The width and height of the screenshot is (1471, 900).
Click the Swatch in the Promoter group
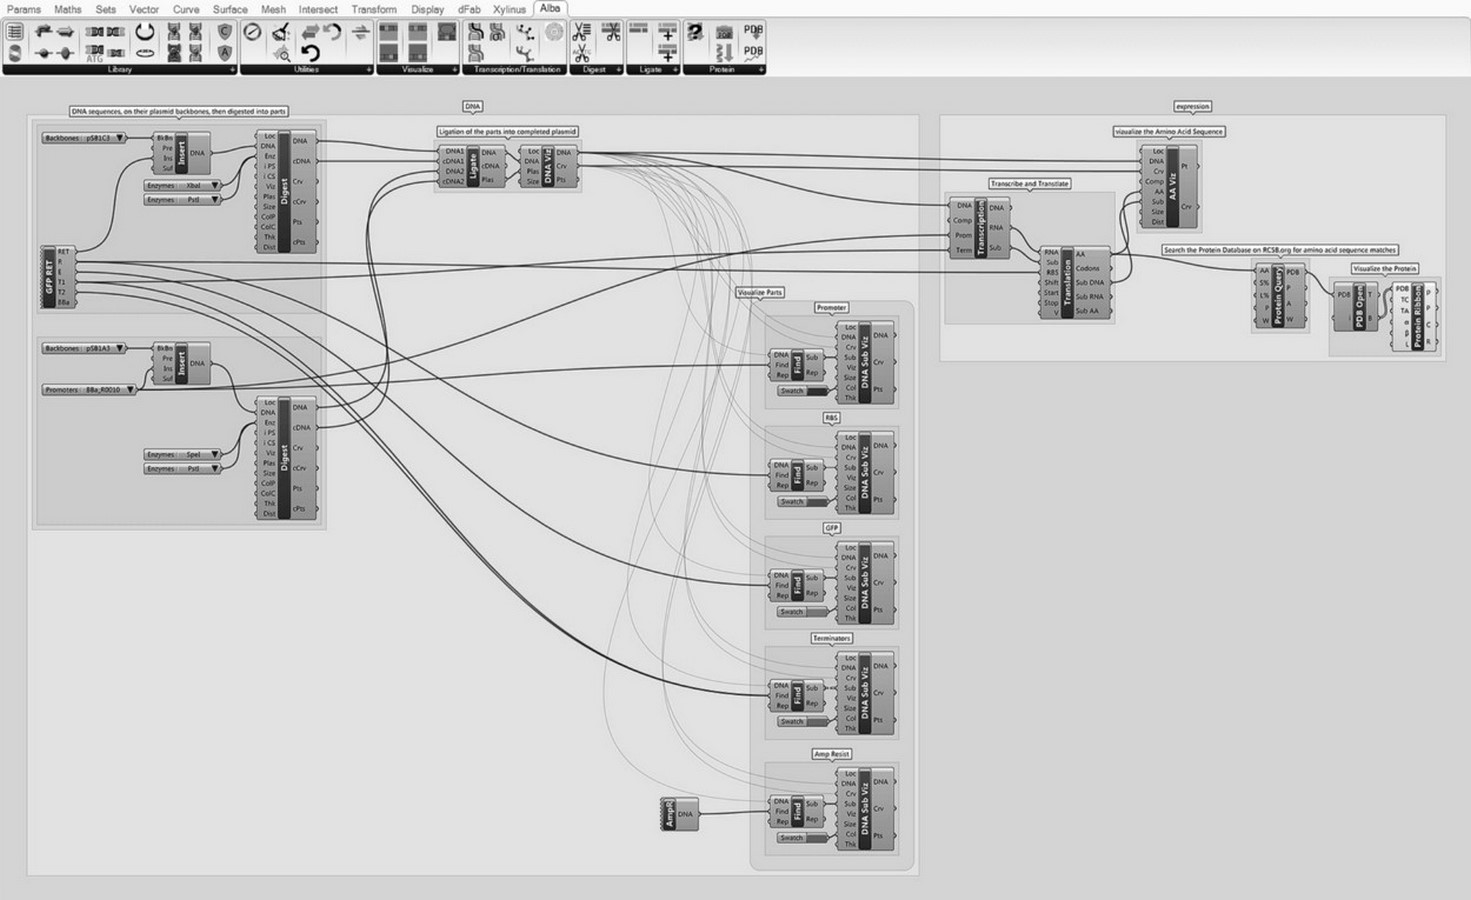coord(803,391)
